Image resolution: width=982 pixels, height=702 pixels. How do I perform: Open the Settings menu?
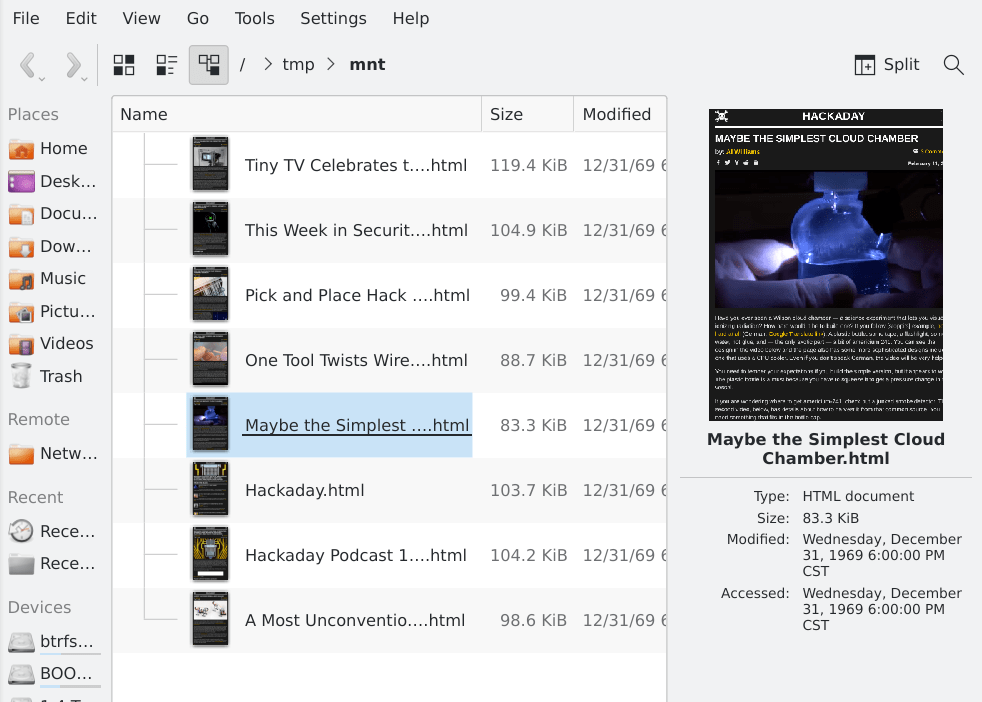333,18
